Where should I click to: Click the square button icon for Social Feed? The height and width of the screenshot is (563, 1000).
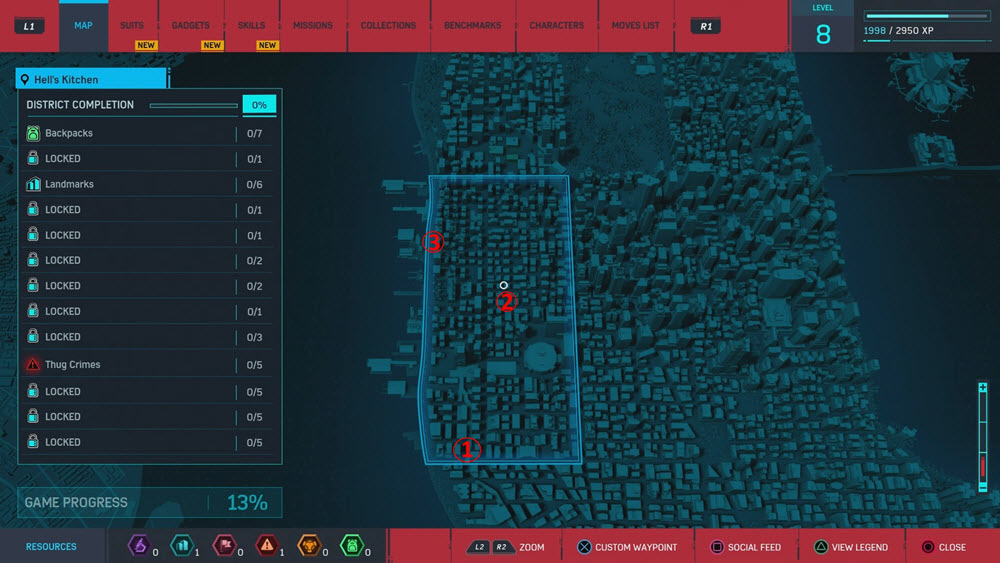(717, 547)
